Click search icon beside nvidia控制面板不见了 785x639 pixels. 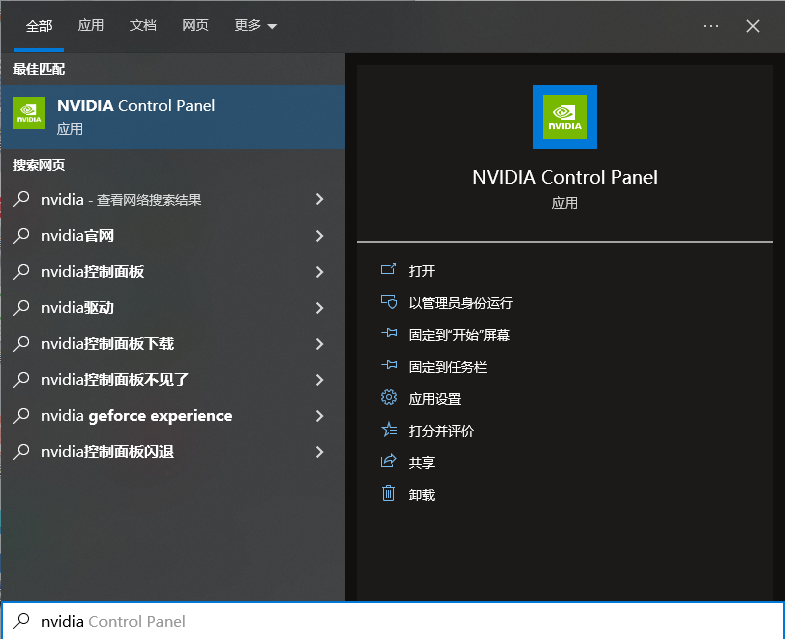[x=22, y=380]
